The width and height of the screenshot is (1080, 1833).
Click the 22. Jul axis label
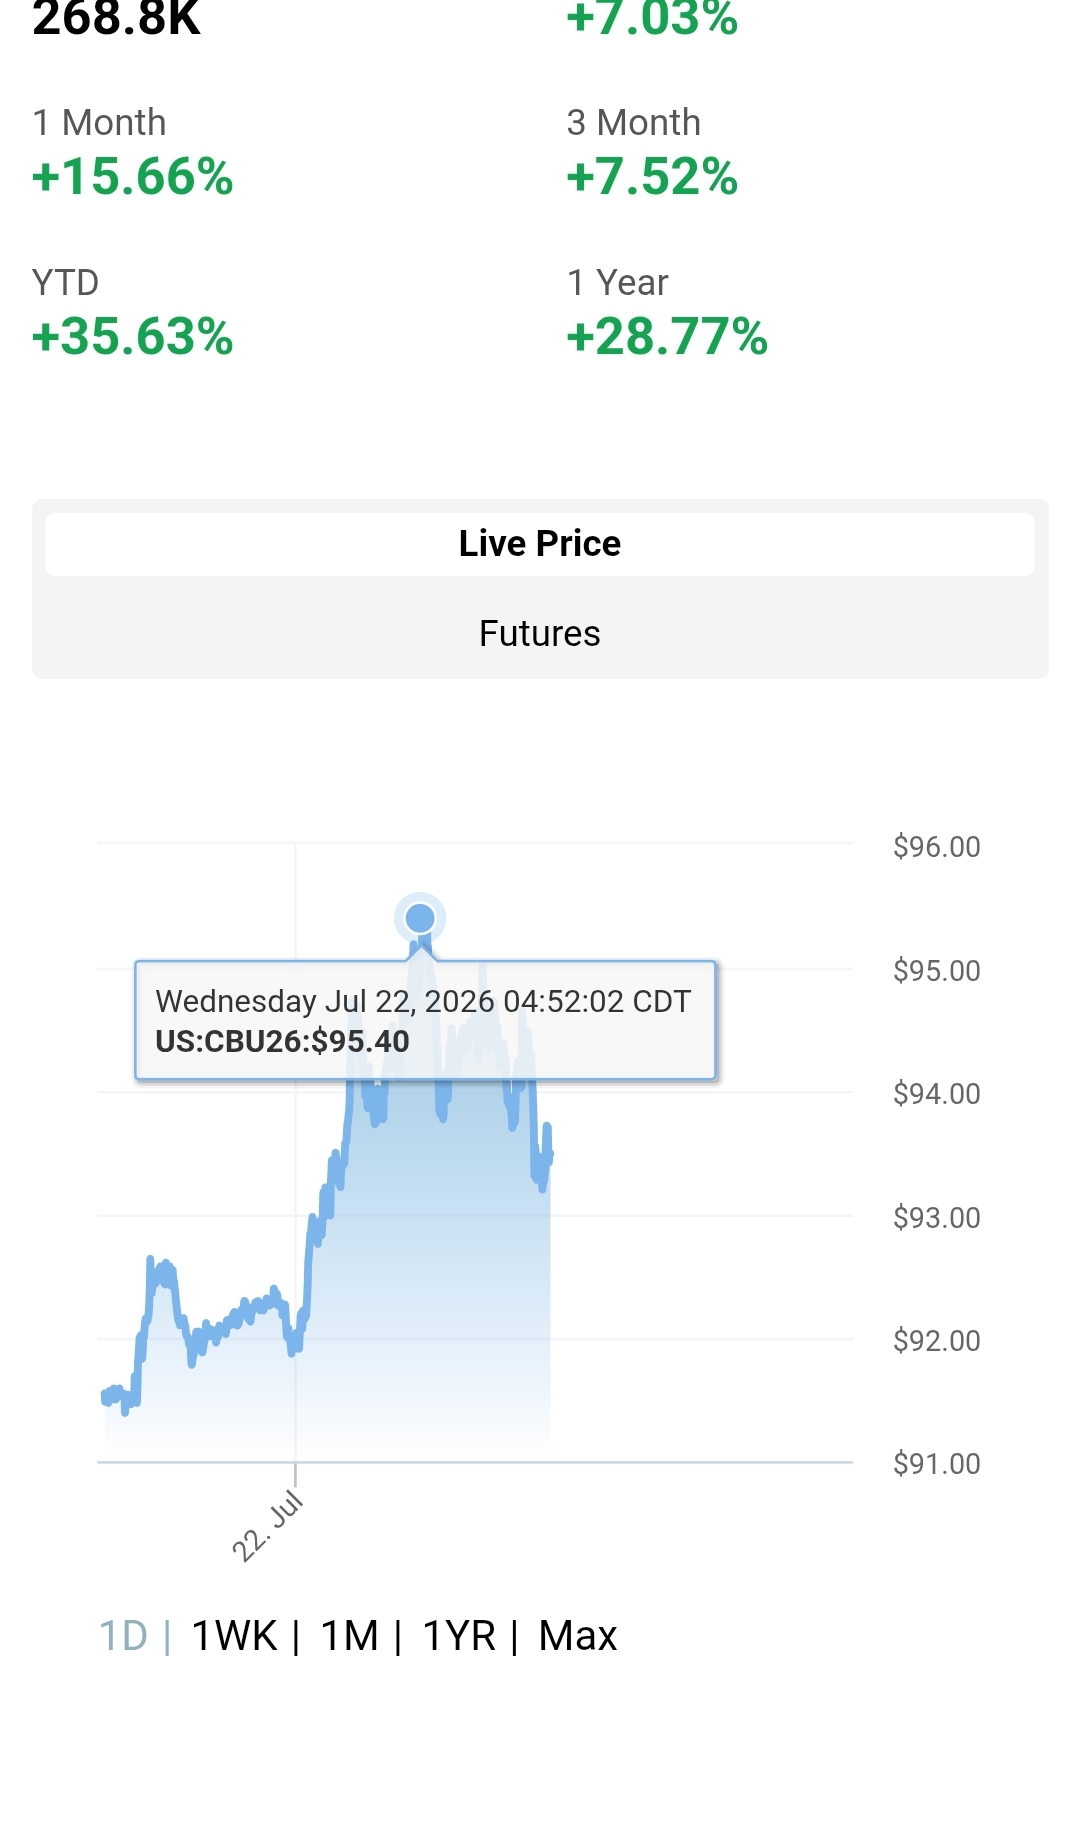[x=267, y=1526]
